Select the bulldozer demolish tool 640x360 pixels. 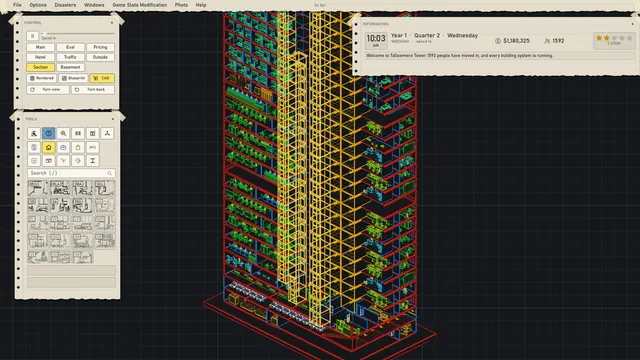click(34, 133)
